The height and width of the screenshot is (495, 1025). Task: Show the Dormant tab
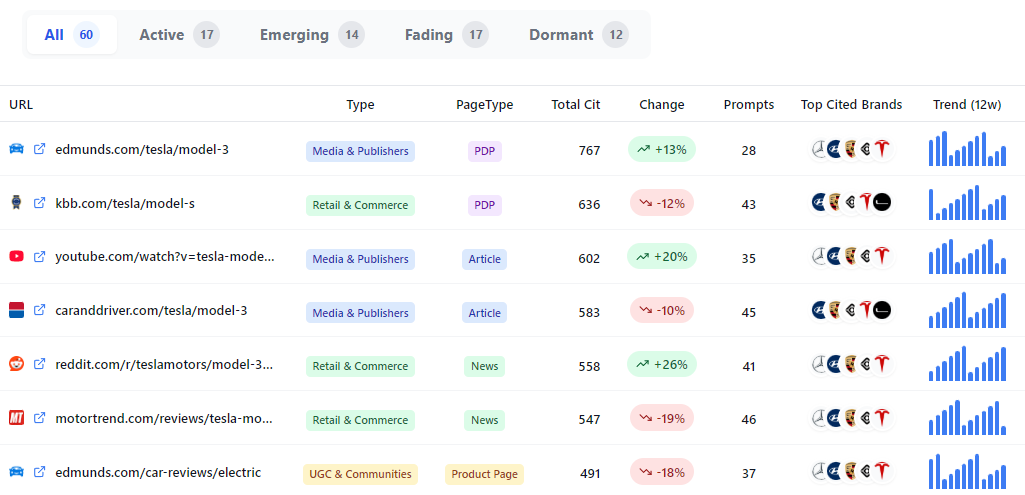578,35
